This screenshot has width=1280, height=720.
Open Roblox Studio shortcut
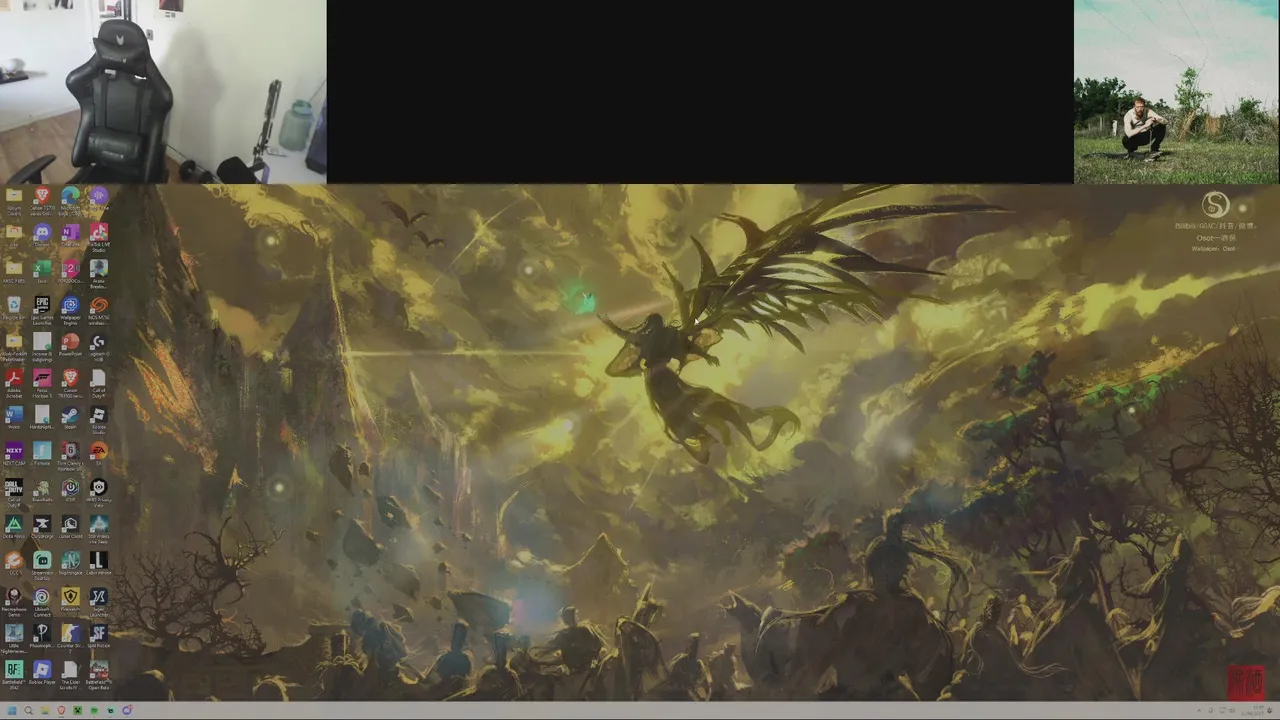tap(98, 421)
